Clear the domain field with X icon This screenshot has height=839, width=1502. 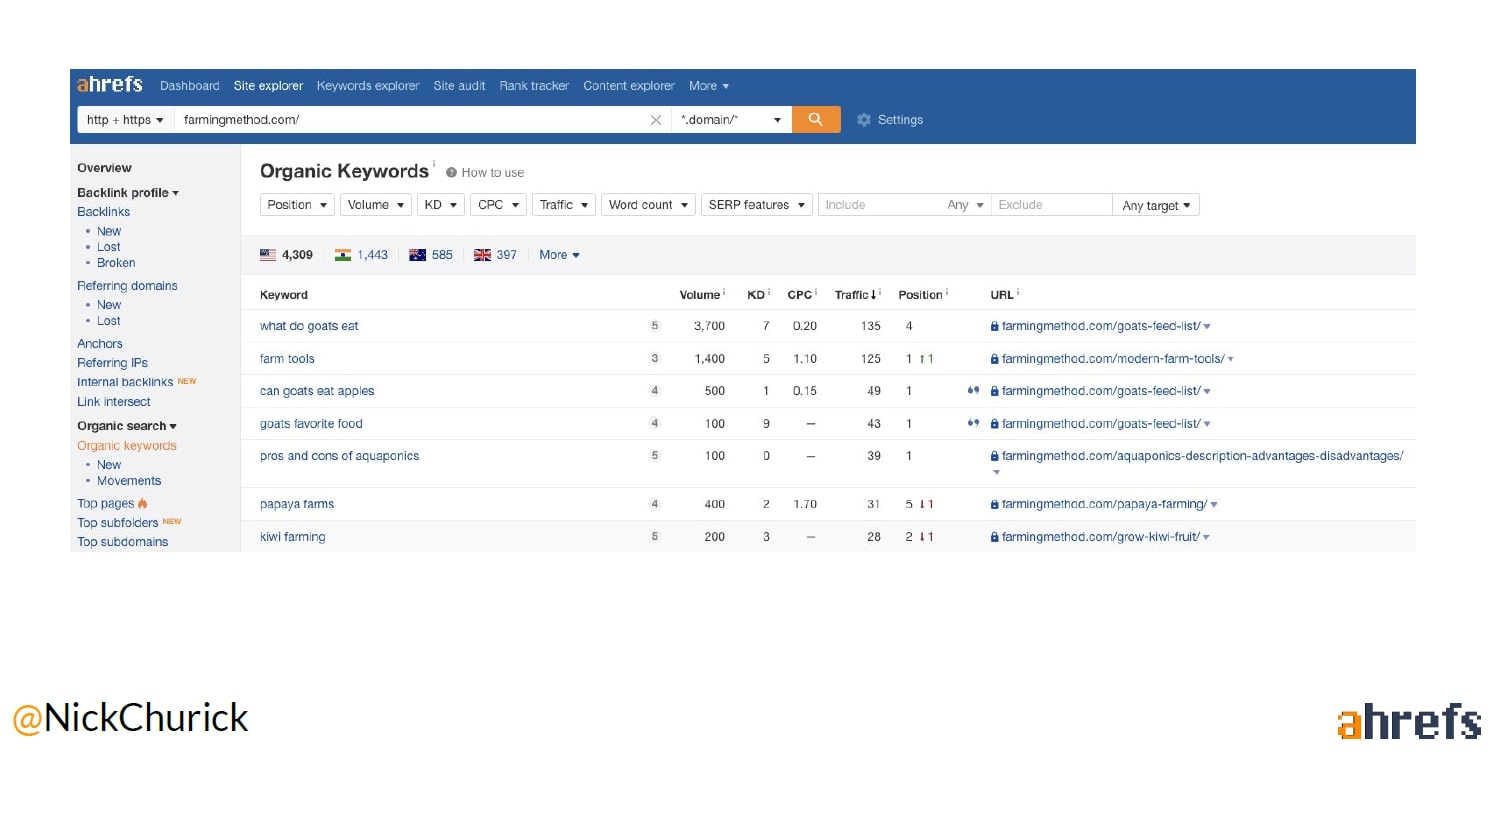pyautogui.click(x=656, y=120)
